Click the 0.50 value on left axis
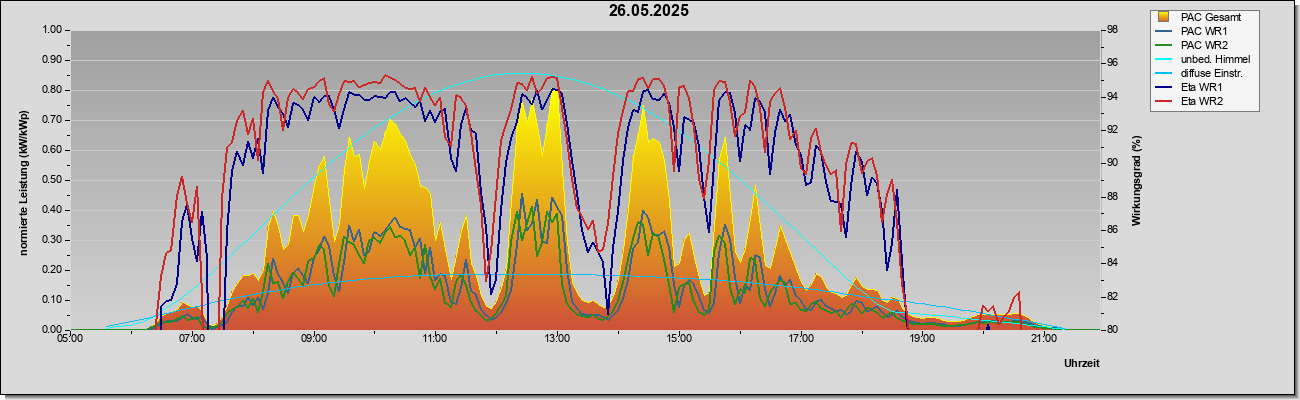This screenshot has height=400, width=1300. point(52,180)
